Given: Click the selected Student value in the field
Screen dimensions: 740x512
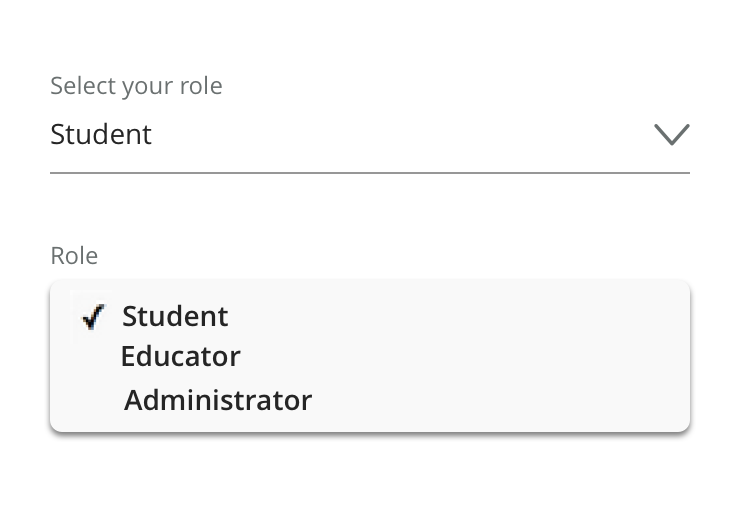Looking at the screenshot, I should [101, 134].
